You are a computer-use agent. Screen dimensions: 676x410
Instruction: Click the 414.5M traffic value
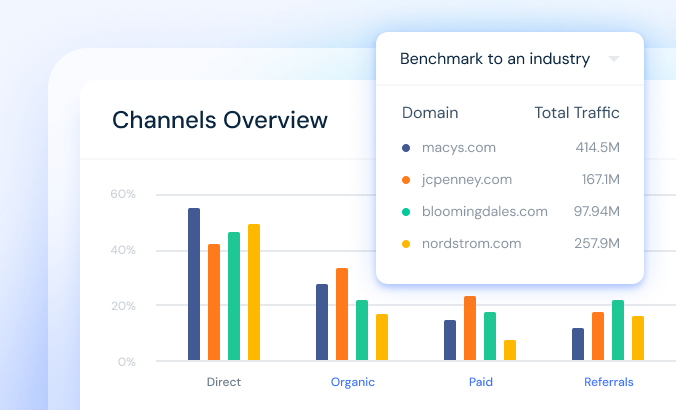pos(598,147)
